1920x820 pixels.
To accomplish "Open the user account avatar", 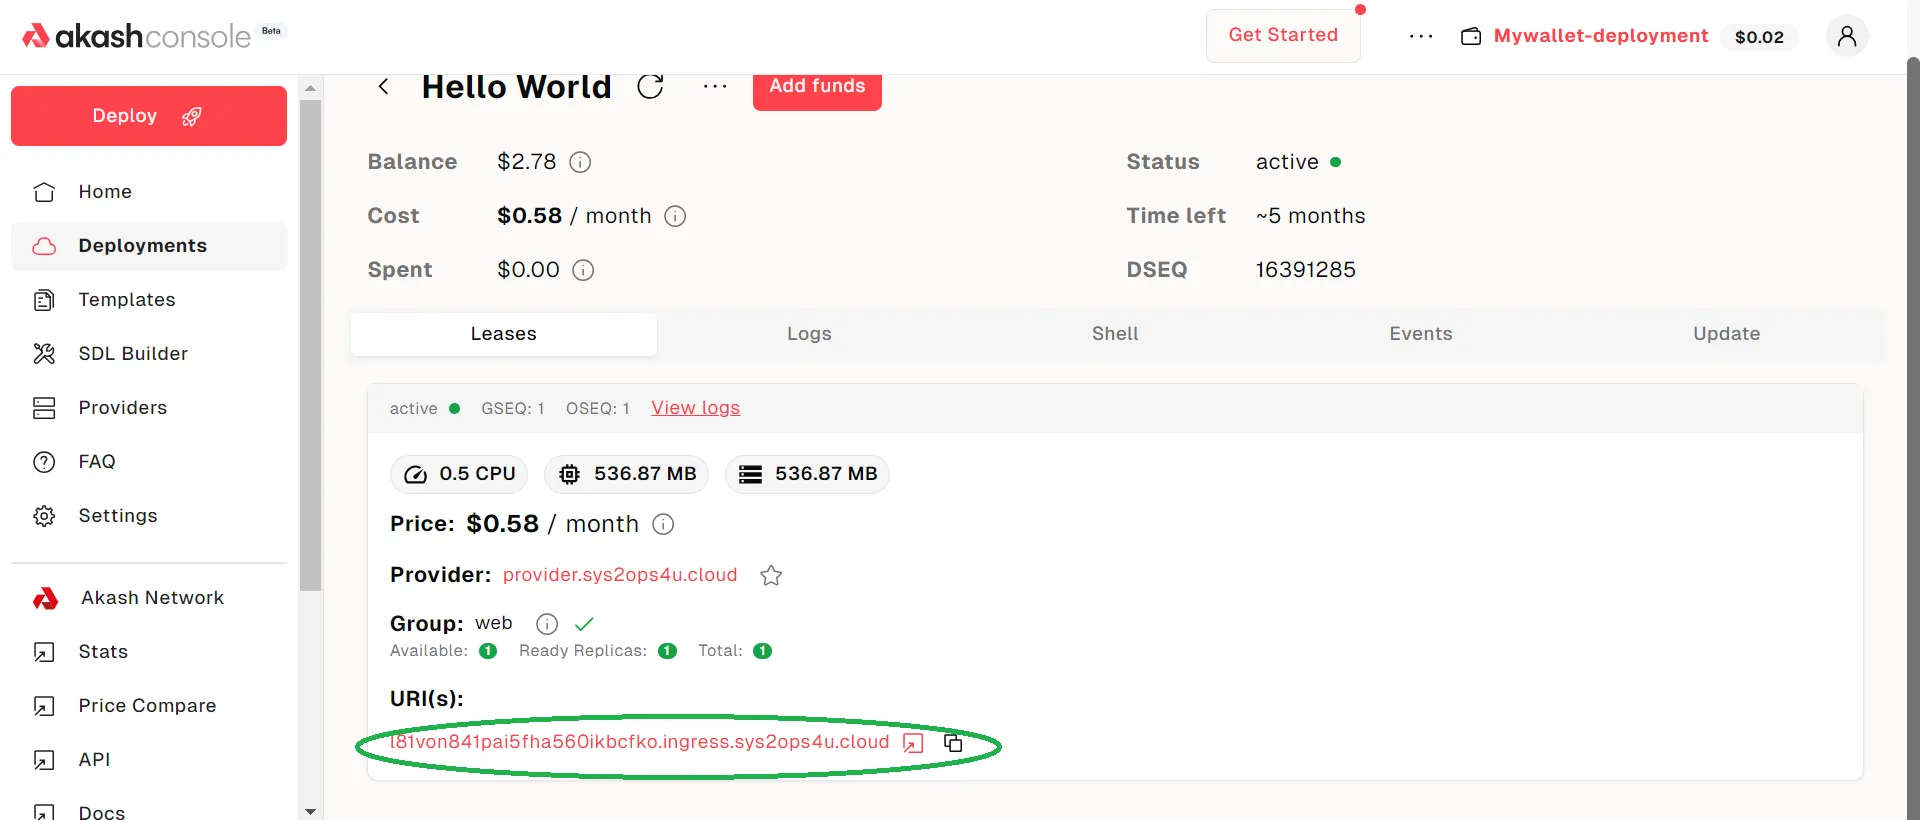I will point(1846,36).
